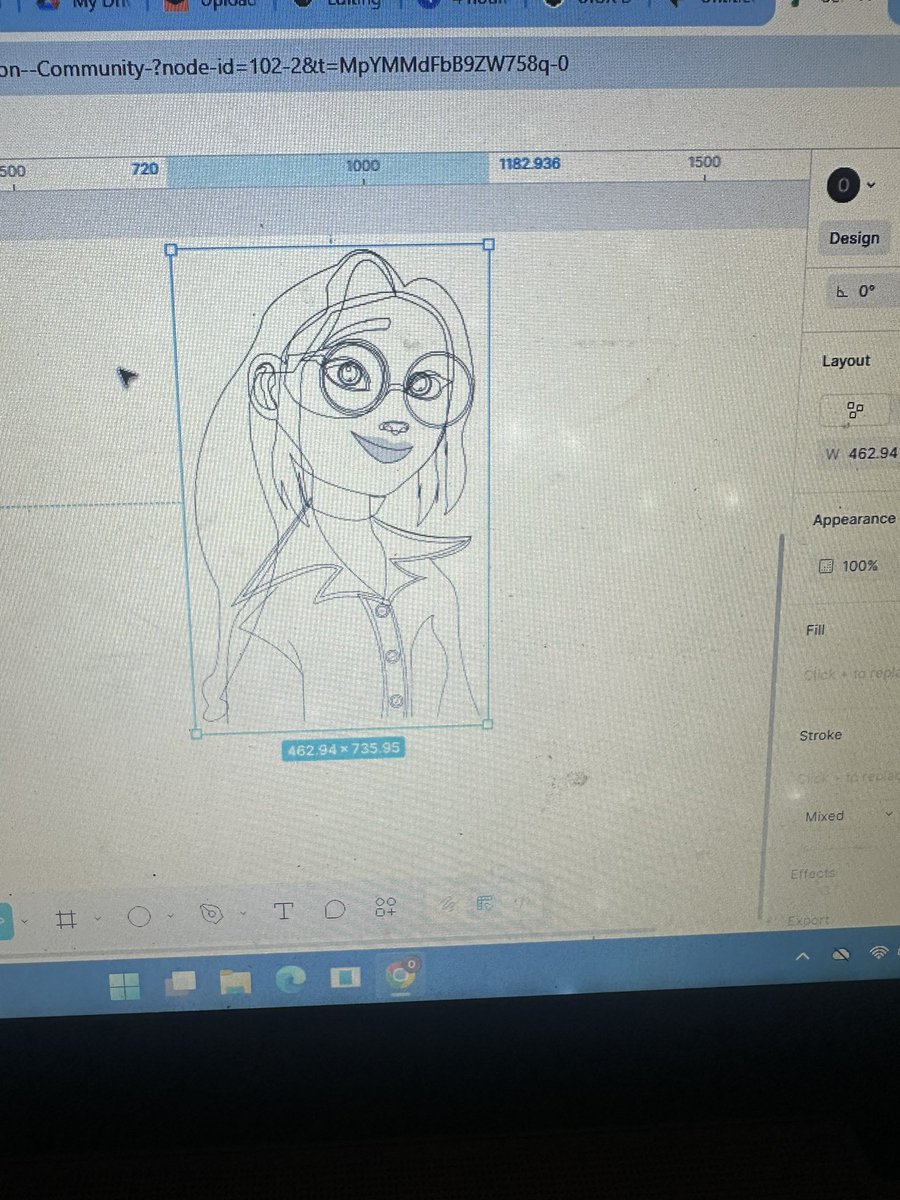Click the Appearance section header
Viewport: 900px width, 1200px height.
pos(854,520)
